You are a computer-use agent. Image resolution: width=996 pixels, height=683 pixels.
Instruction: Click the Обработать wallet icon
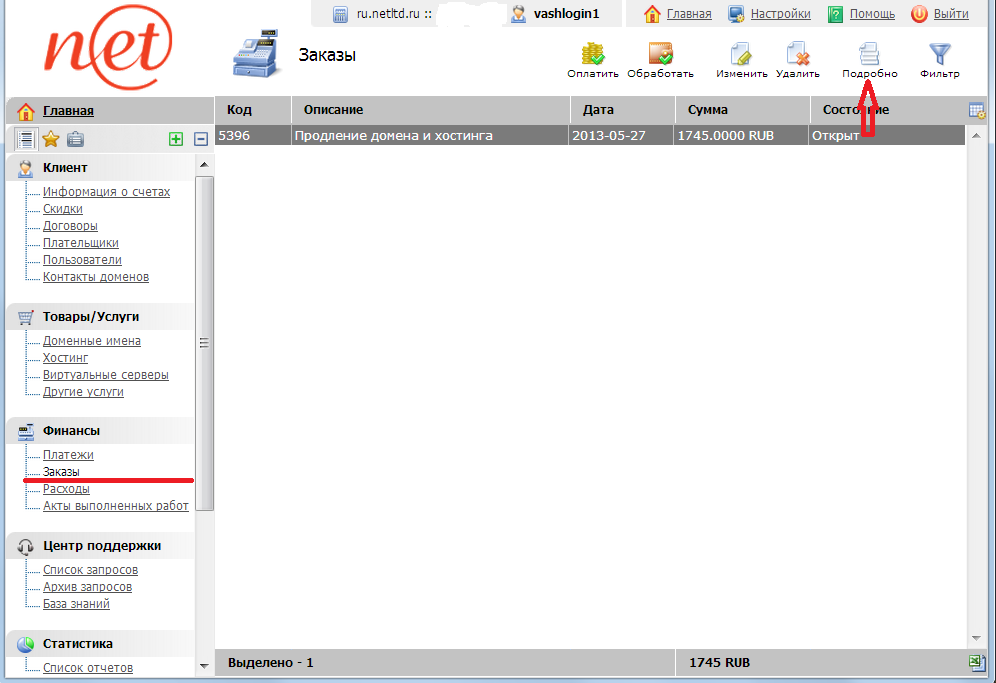(x=660, y=54)
